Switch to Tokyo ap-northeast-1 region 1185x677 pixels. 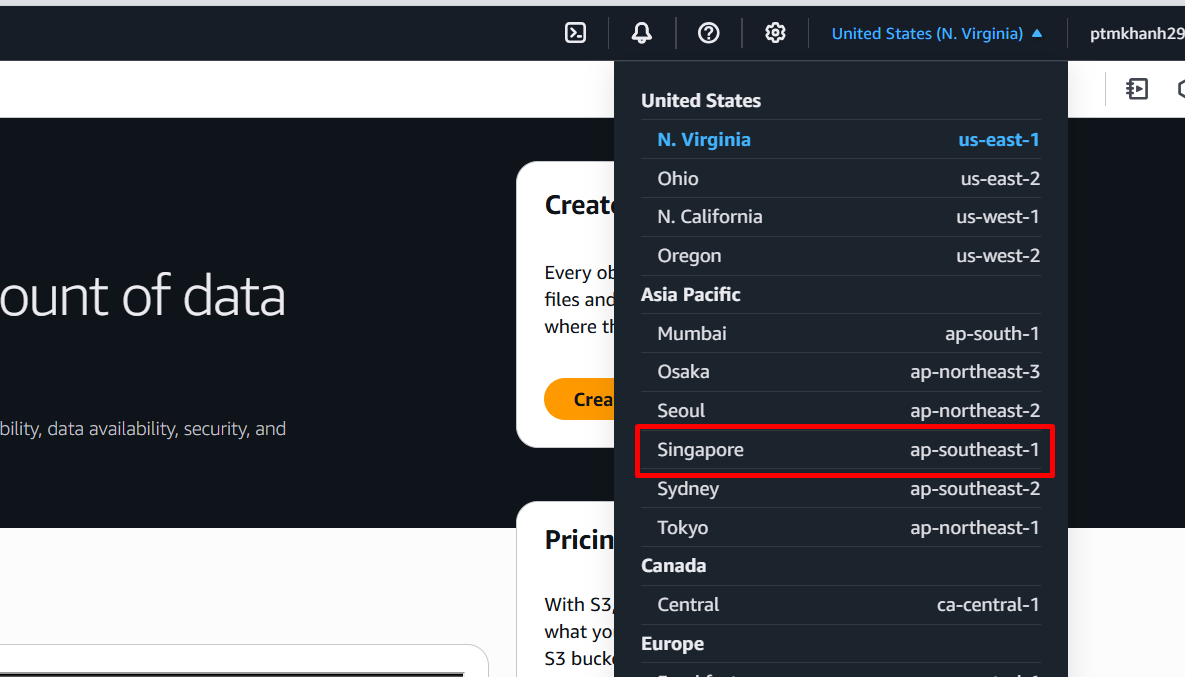click(840, 527)
